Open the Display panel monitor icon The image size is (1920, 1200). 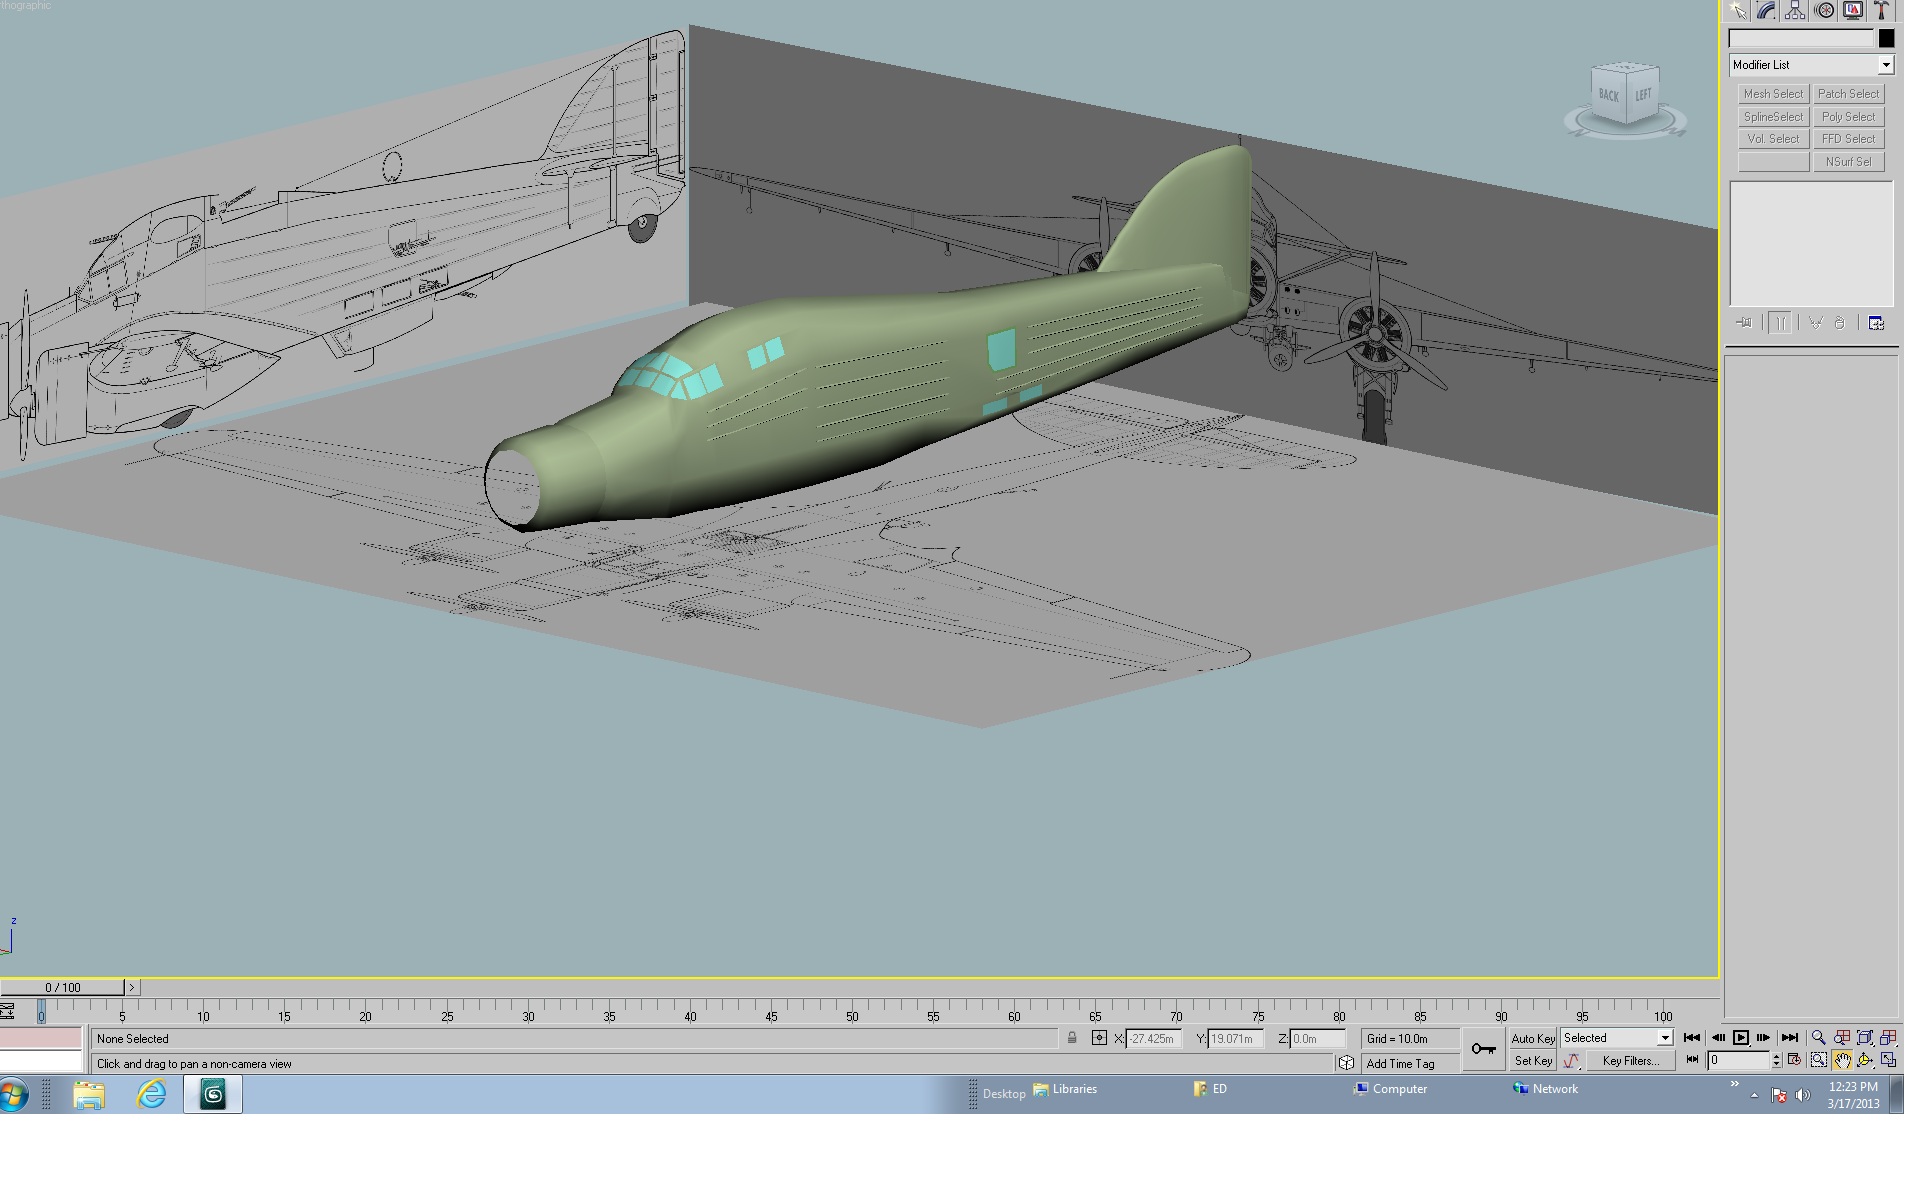[1853, 11]
